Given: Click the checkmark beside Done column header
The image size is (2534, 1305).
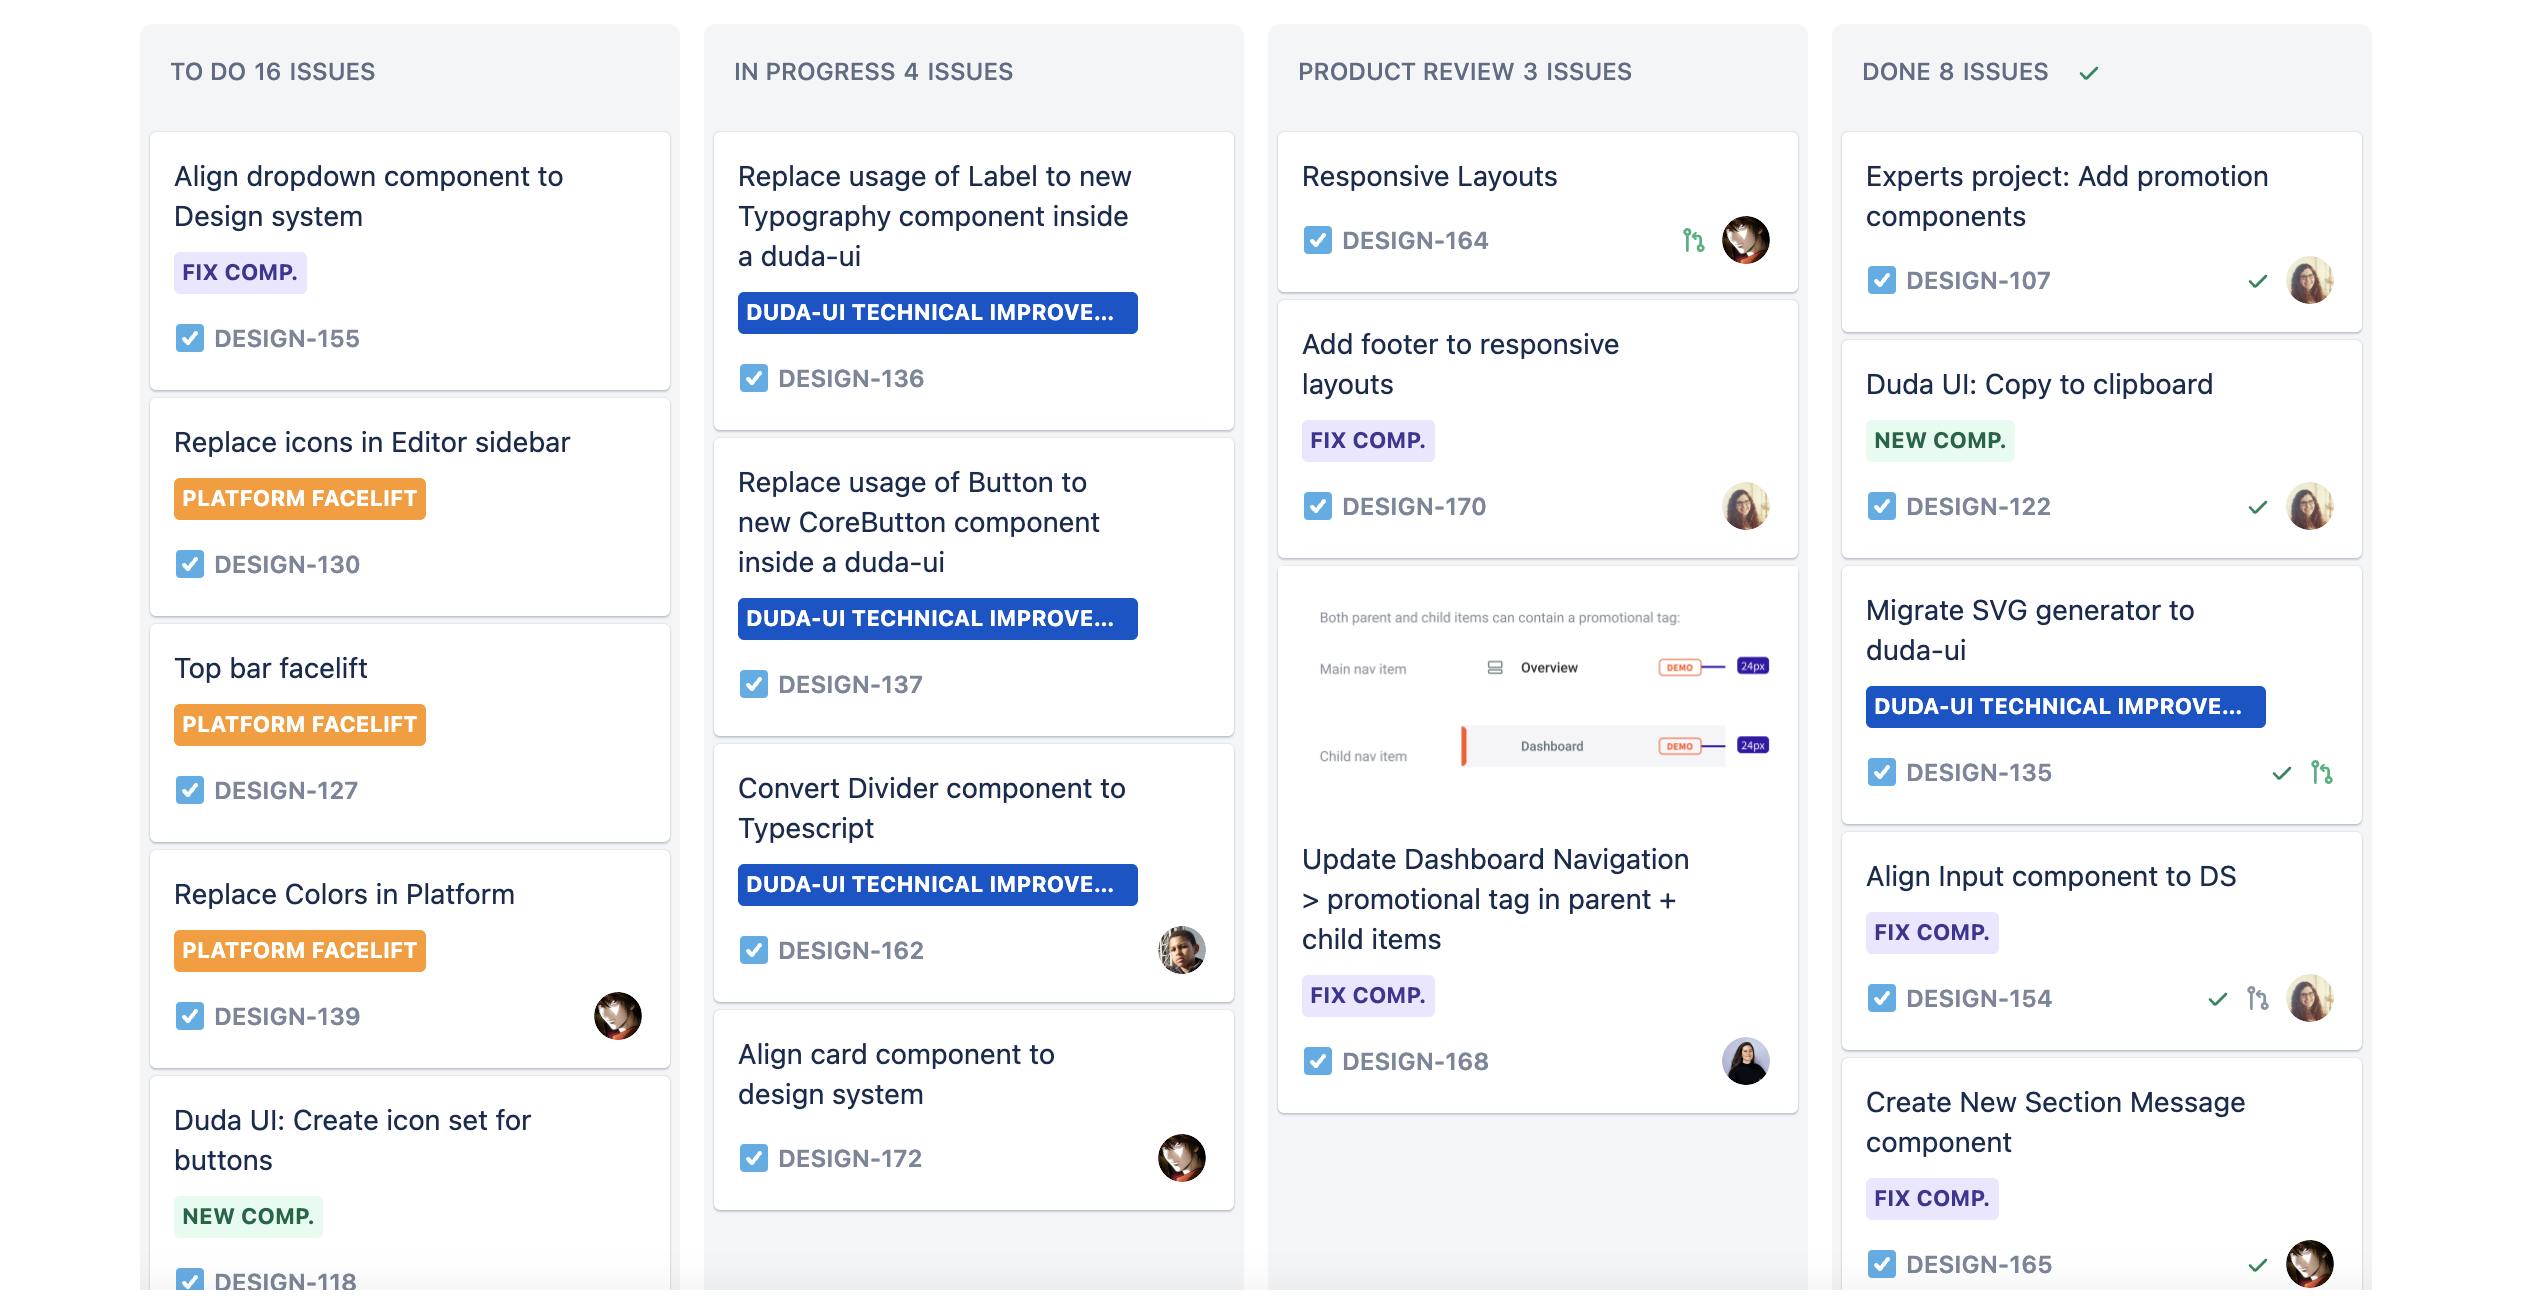Looking at the screenshot, I should 2088,73.
